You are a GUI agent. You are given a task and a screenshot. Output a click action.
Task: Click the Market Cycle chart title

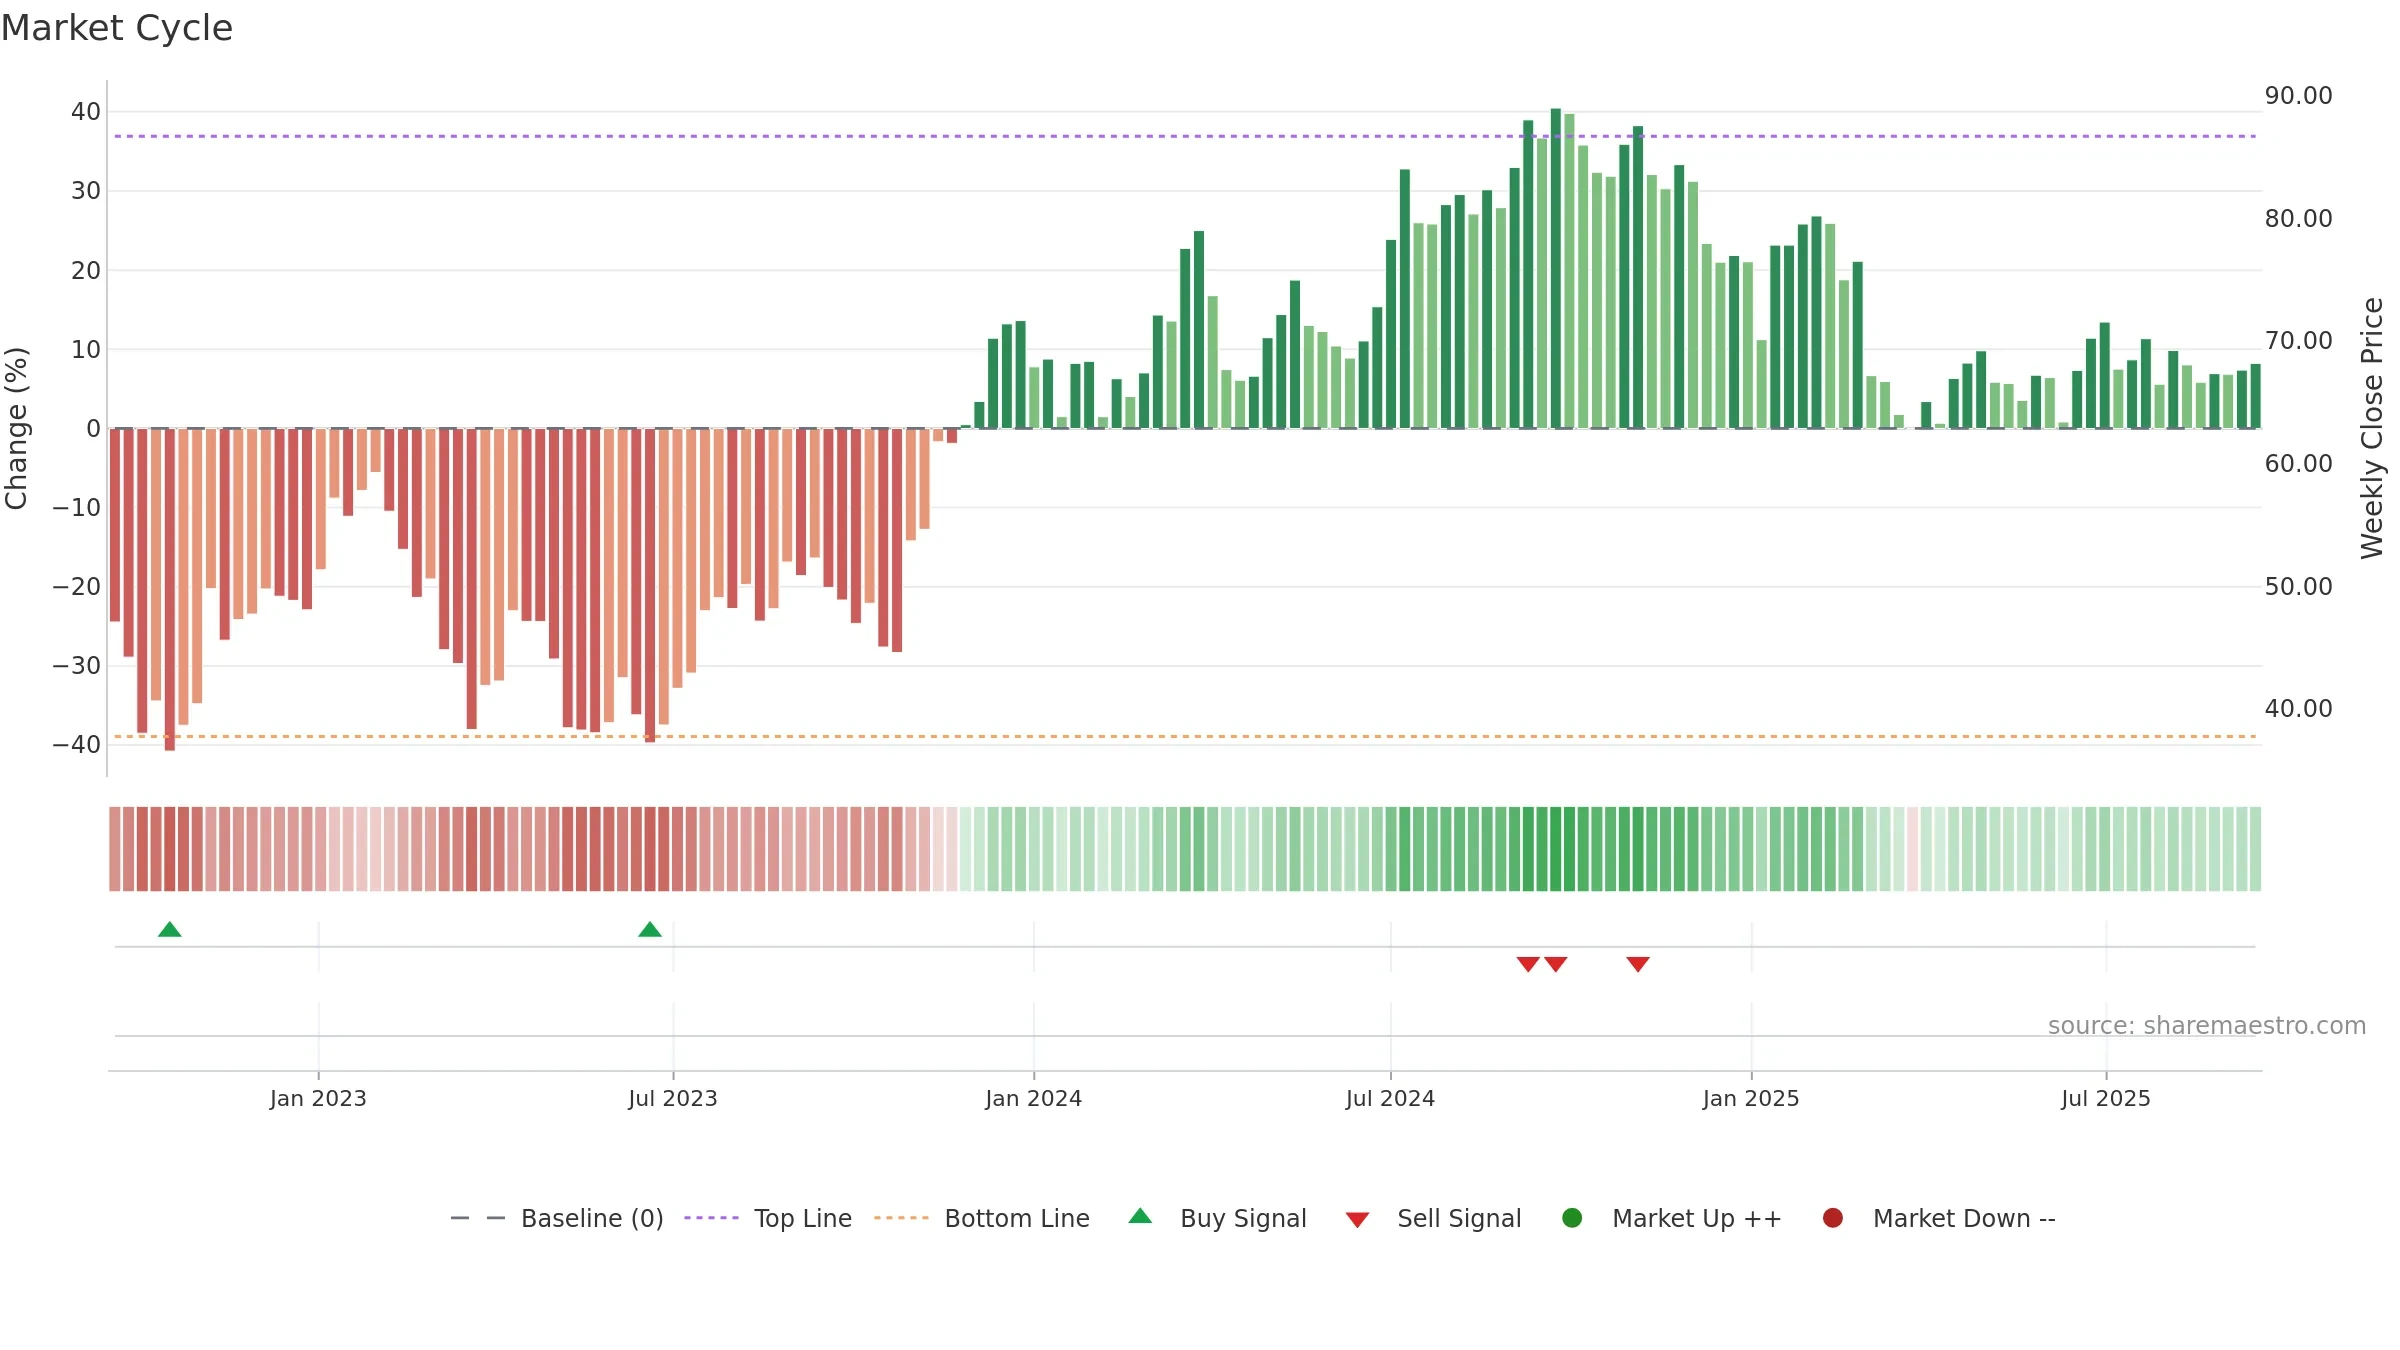(117, 28)
